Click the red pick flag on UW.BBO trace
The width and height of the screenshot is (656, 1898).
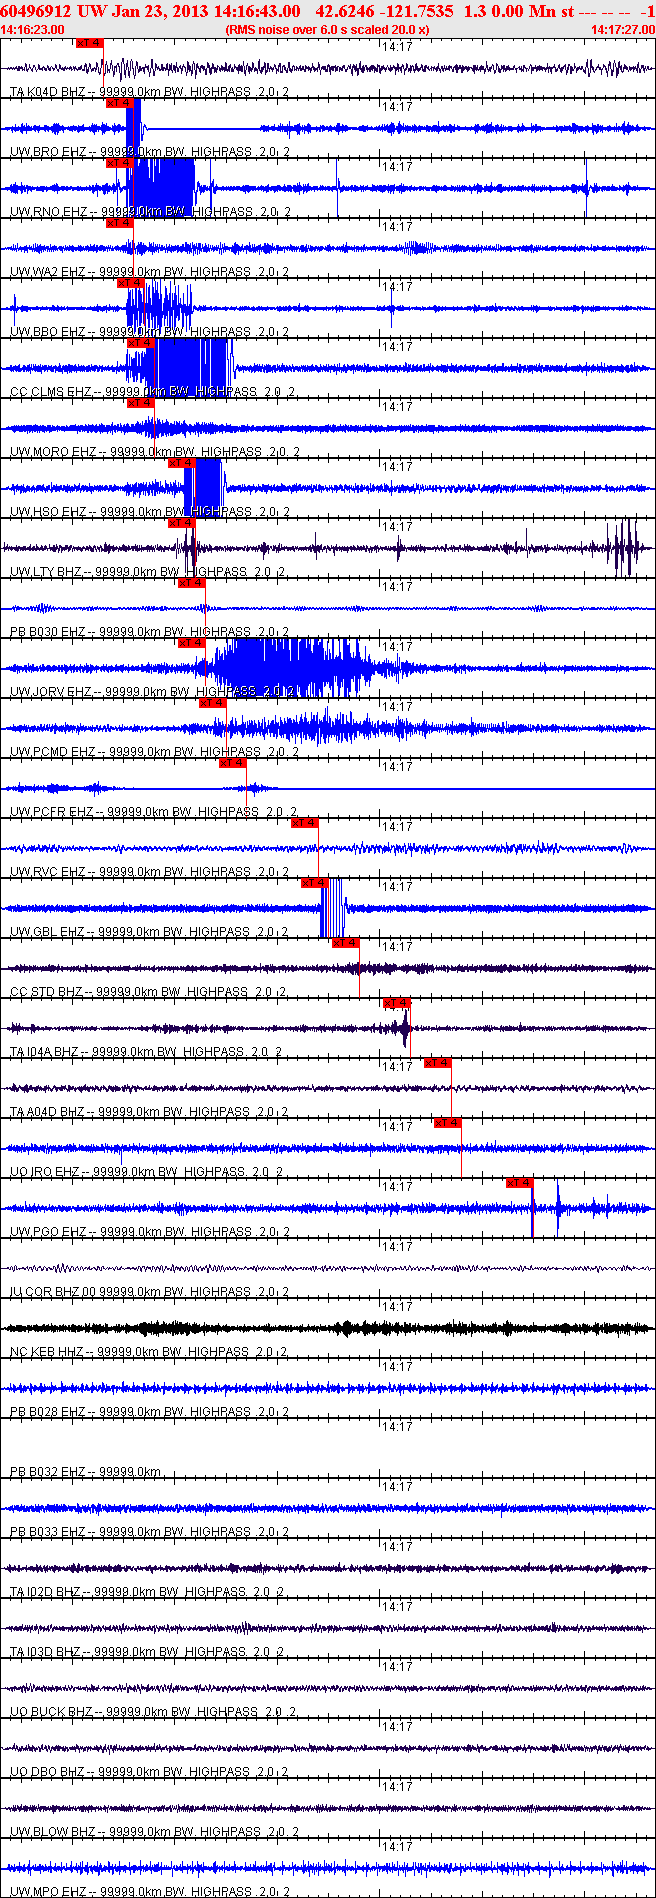pos(130,283)
